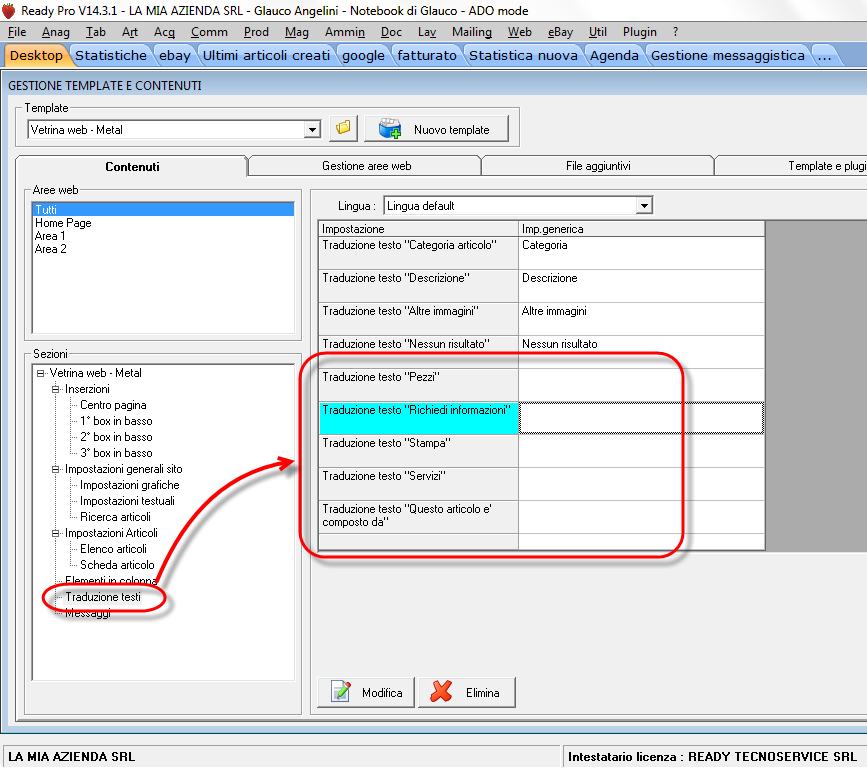Open the Prod menu
The image size is (867, 768).
click(x=256, y=32)
